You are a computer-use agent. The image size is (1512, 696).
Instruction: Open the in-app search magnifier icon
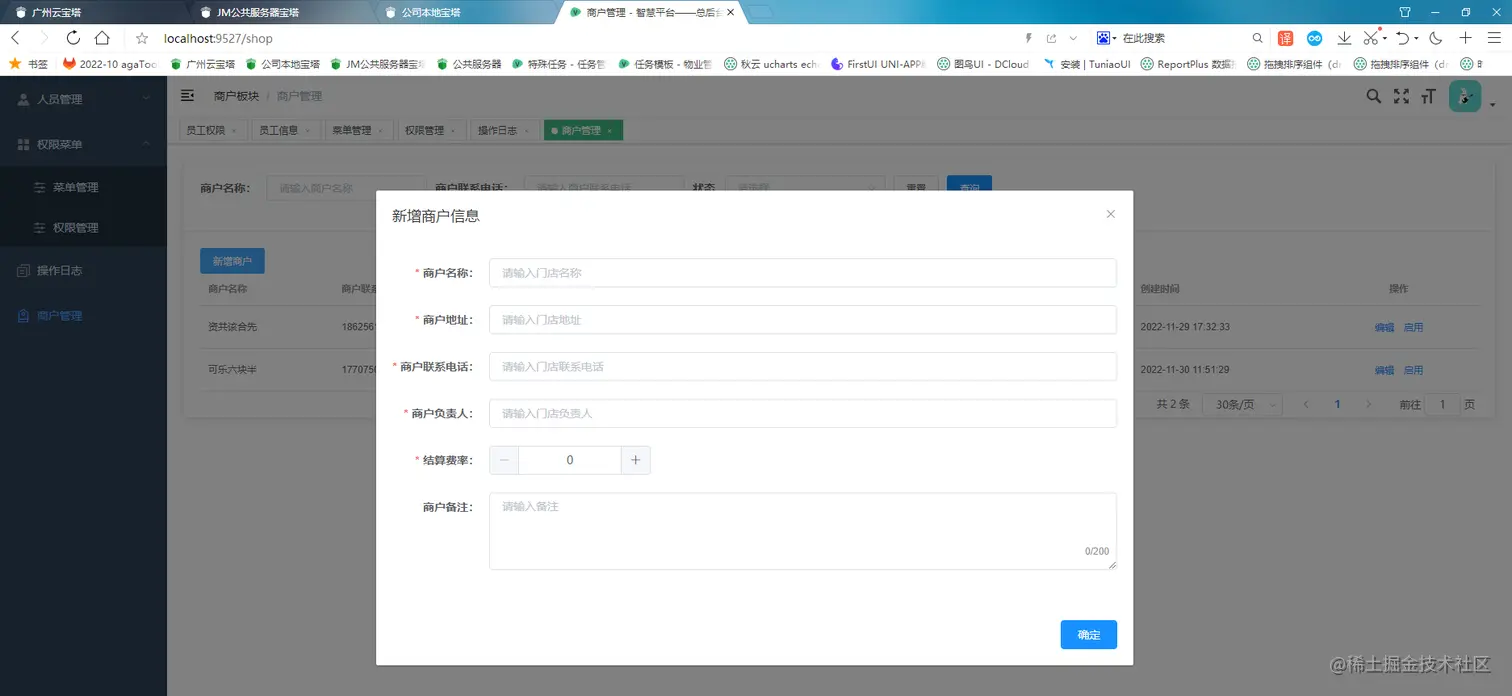(1373, 97)
